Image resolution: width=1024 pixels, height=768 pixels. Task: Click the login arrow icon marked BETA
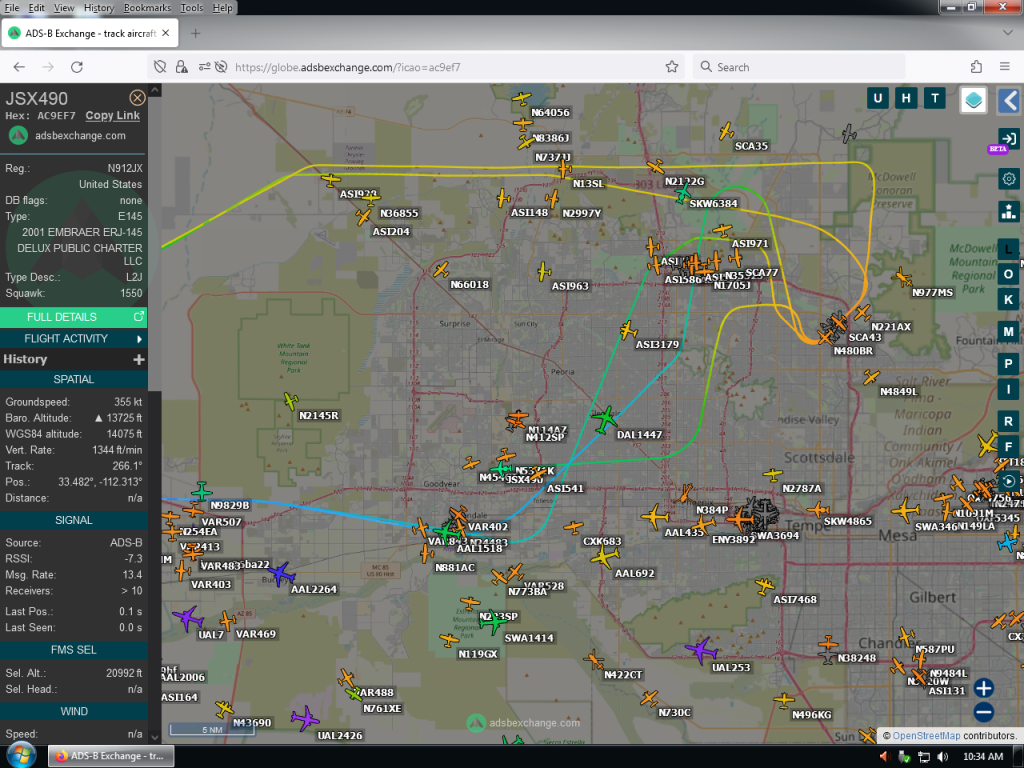[1008, 138]
